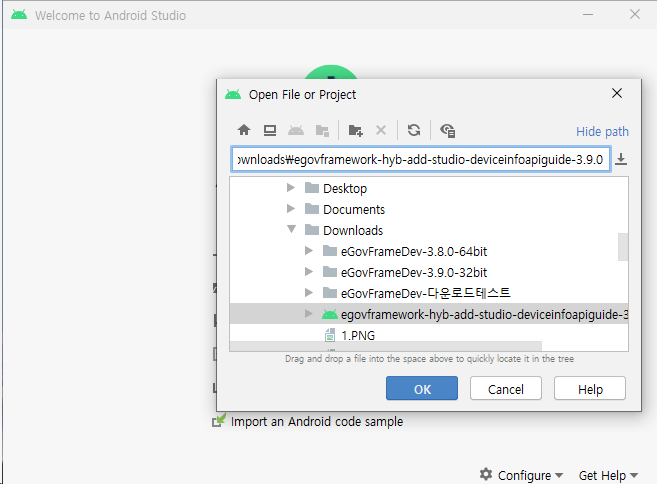
Task: Select the eGovFrameDev-3.9.0-32bit folder
Action: (413, 272)
